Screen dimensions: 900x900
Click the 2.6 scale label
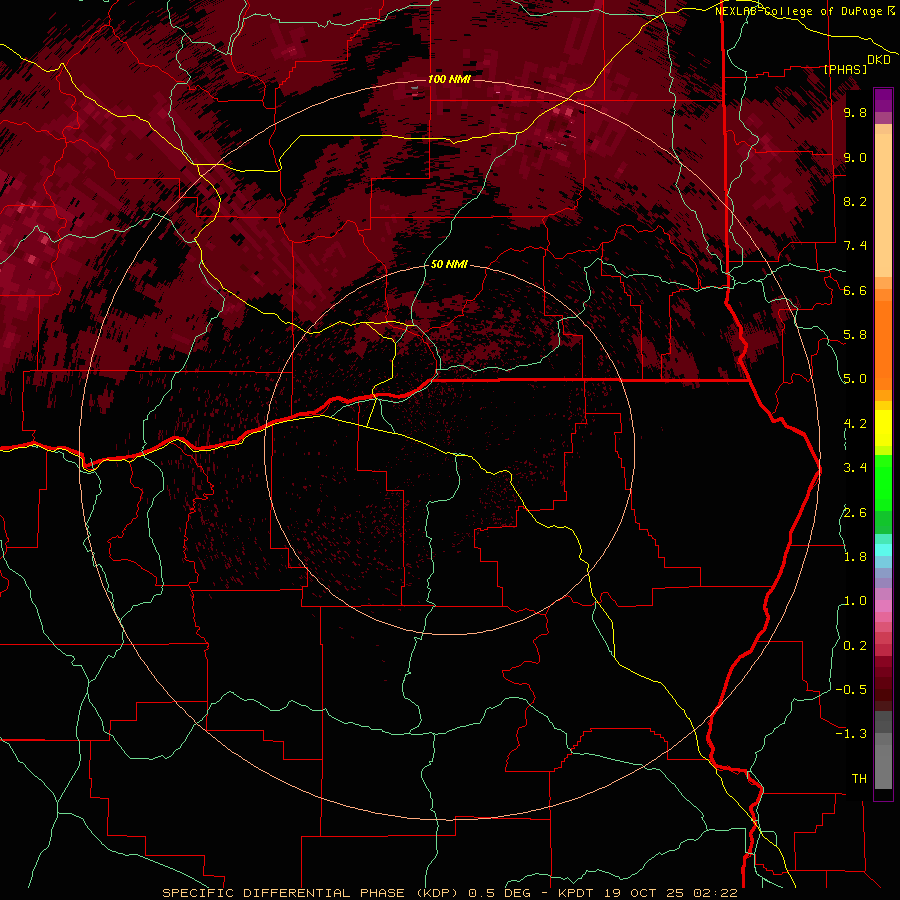(855, 513)
